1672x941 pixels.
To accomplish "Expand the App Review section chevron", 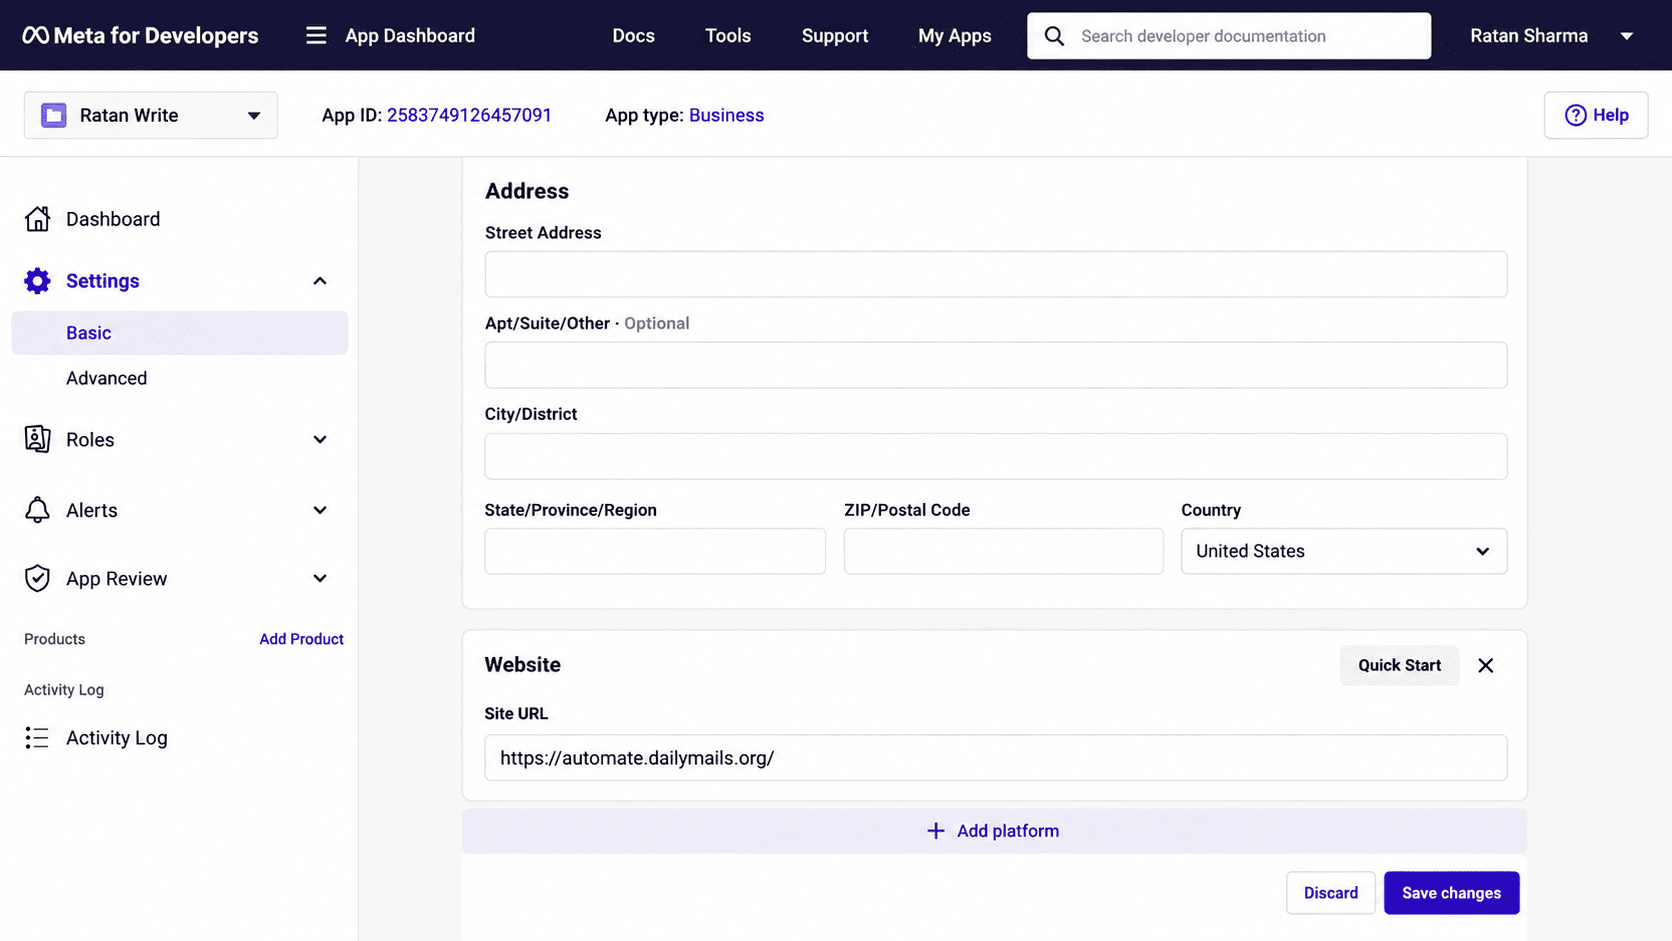I will [320, 578].
